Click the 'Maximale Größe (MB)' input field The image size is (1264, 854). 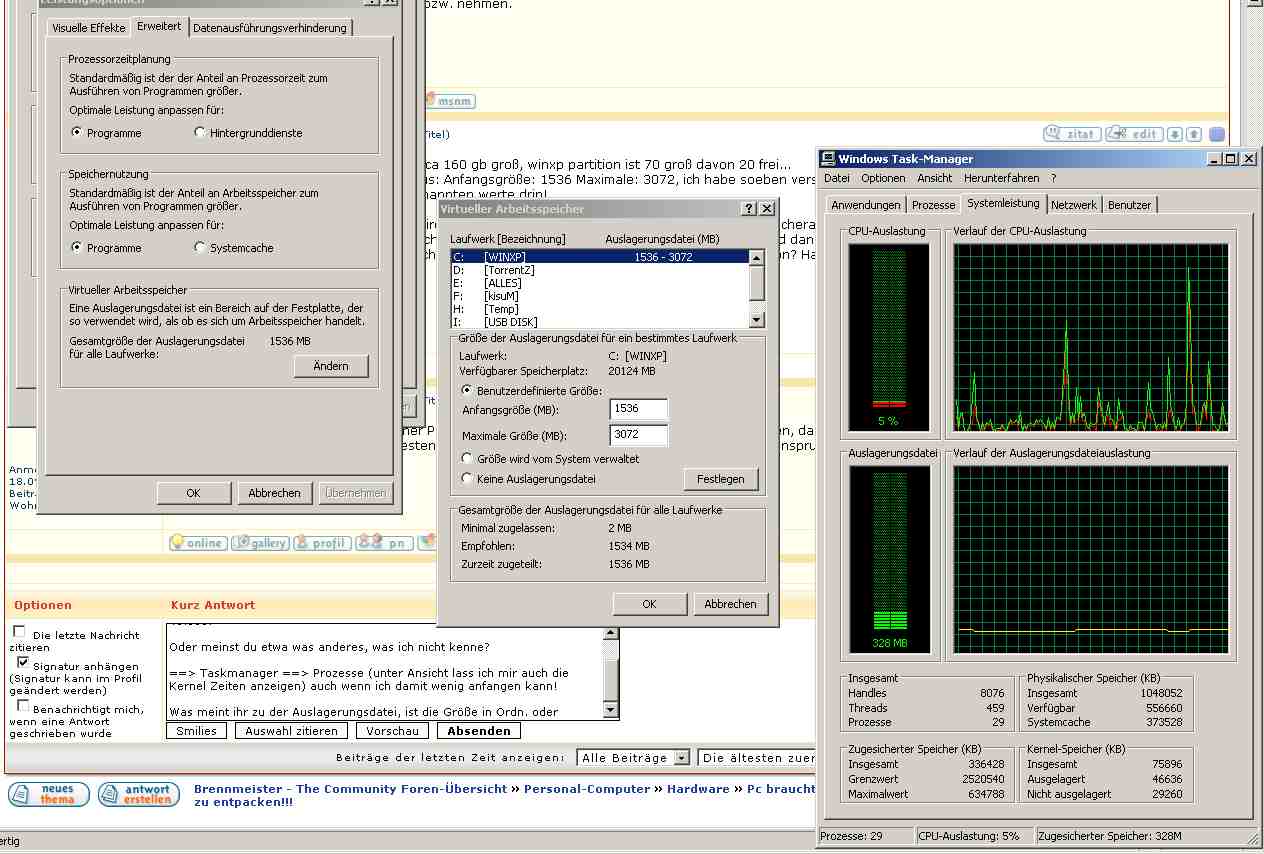click(638, 436)
